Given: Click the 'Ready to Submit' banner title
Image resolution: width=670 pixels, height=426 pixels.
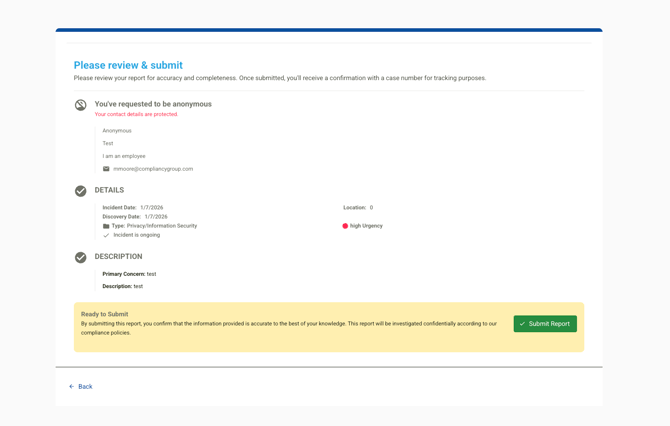Looking at the screenshot, I should click(104, 314).
